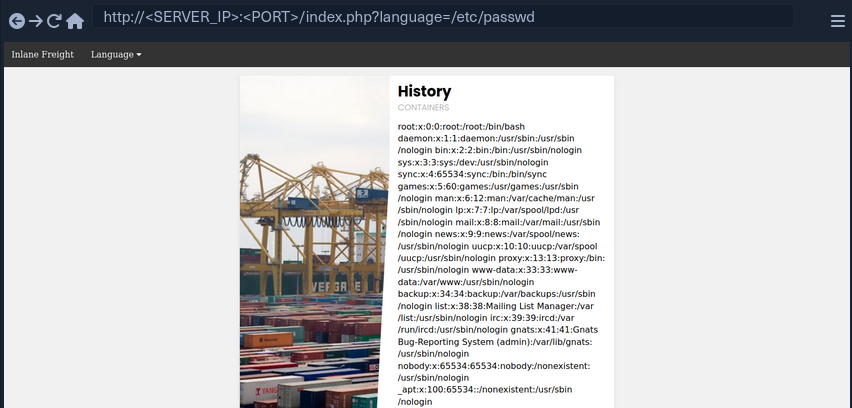The width and height of the screenshot is (852, 408).
Task: Go to the home page icon
Action: pyautogui.click(x=75, y=20)
